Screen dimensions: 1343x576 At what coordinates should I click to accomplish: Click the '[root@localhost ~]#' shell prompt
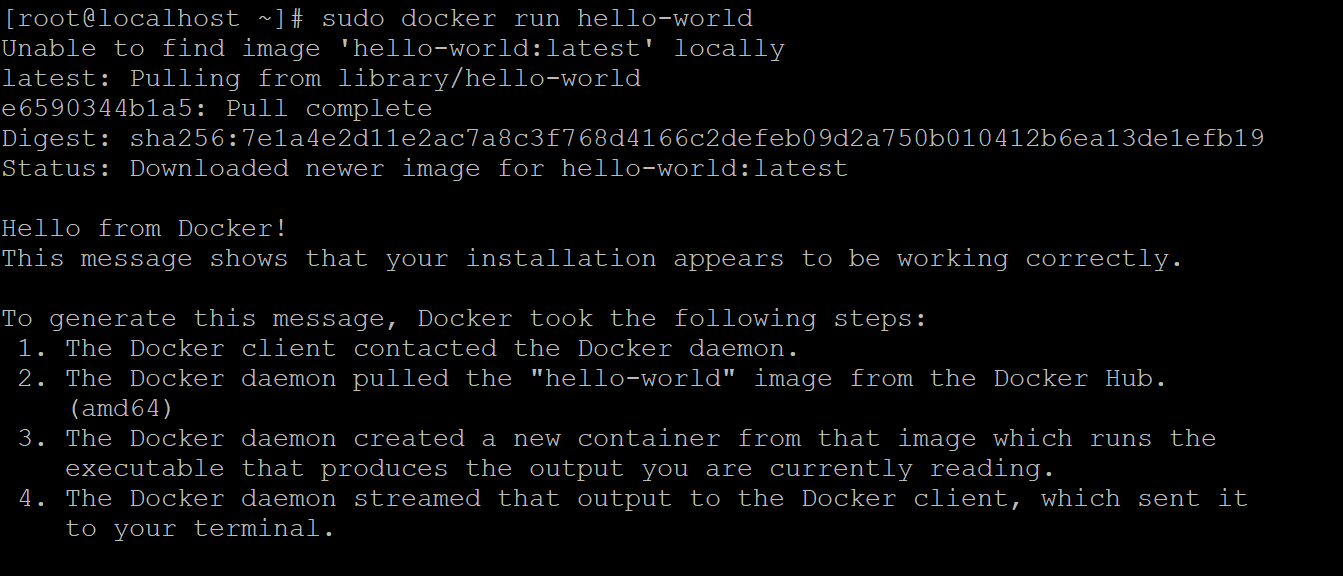coord(152,19)
